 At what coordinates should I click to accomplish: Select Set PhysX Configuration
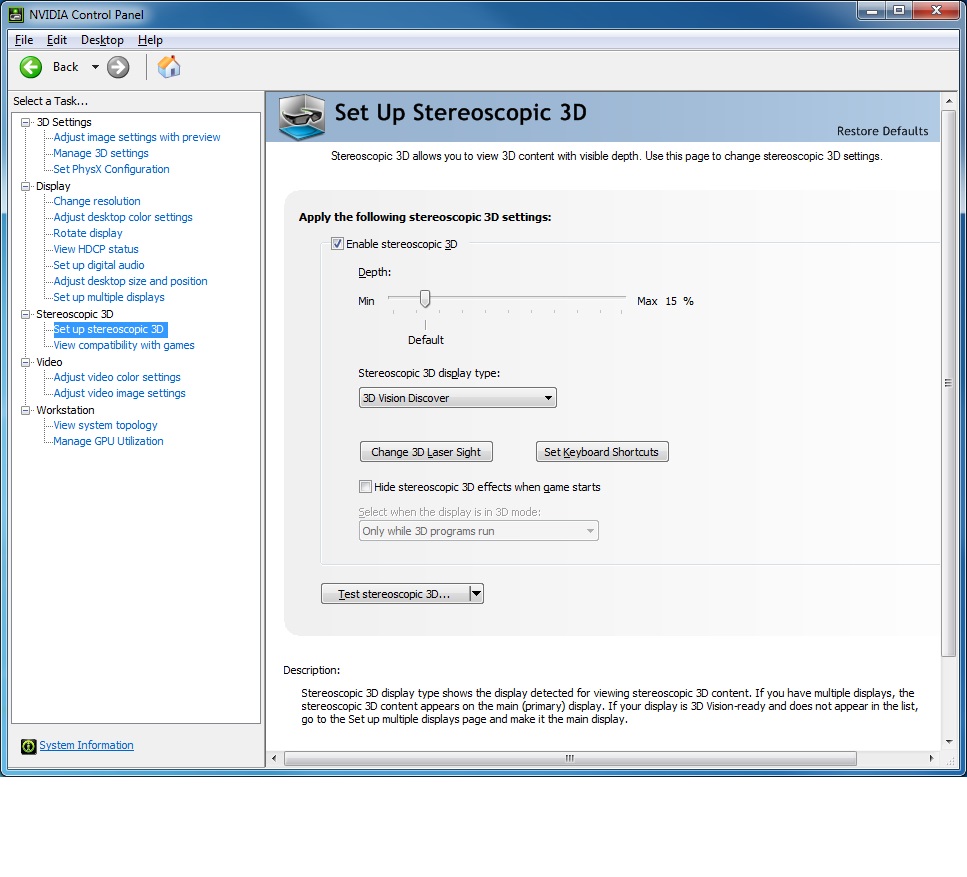(x=111, y=169)
